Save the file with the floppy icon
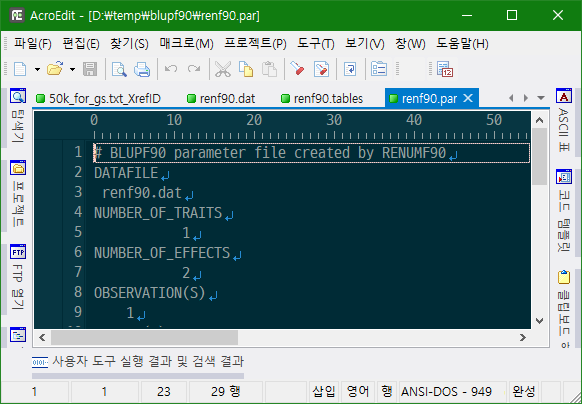Viewport: 582px width, 404px height. 90,69
